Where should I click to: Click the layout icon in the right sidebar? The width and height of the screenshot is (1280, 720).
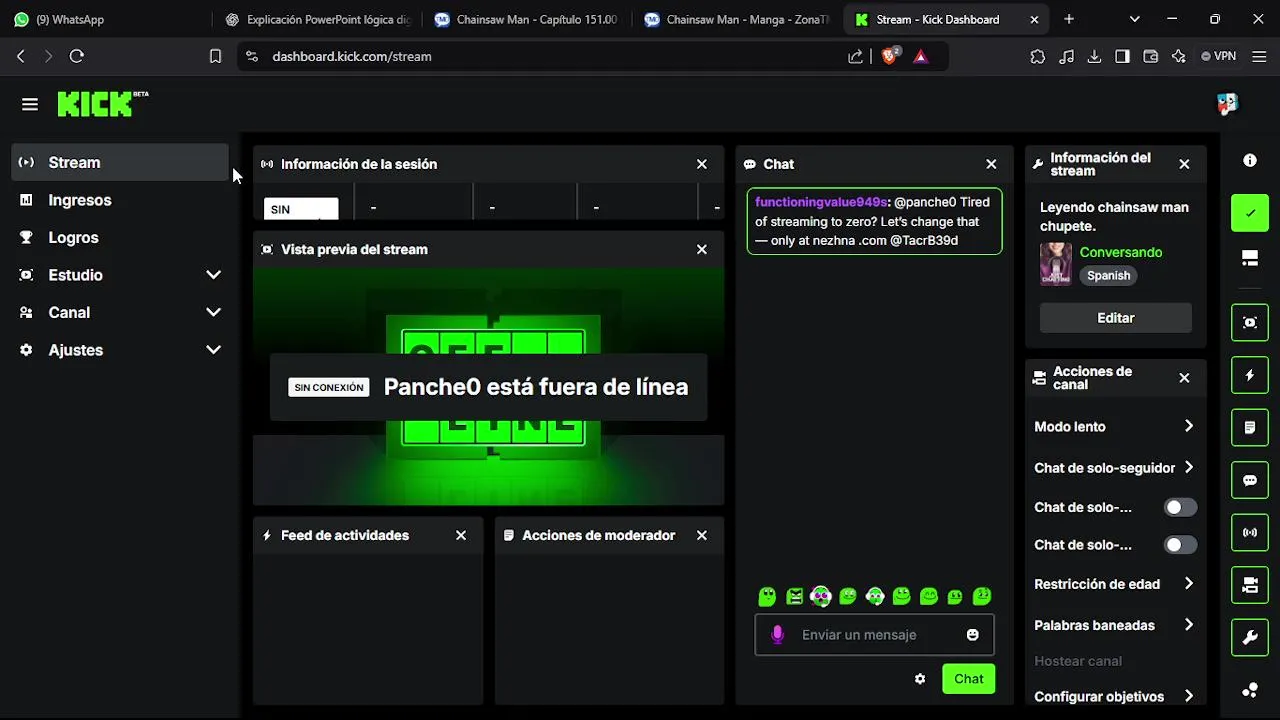tap(1250, 259)
